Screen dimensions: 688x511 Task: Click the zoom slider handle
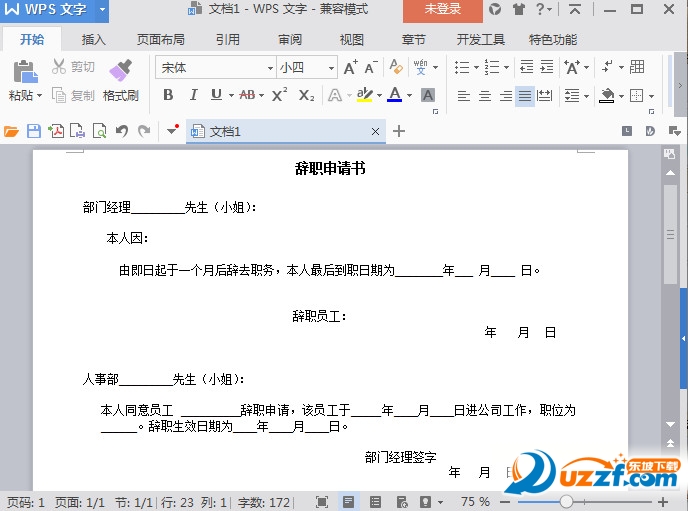tap(566, 501)
